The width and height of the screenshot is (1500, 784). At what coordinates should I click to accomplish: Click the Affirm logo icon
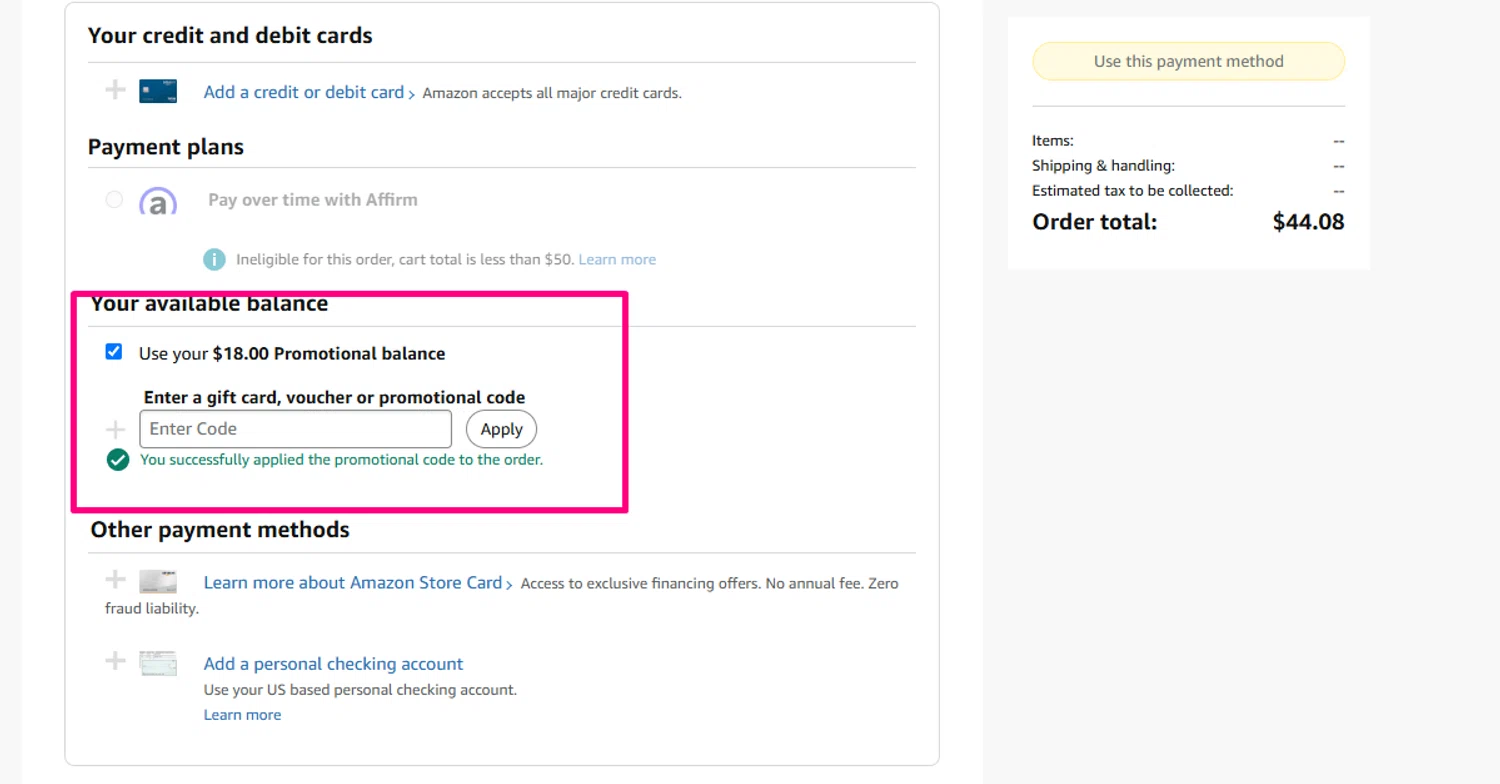pyautogui.click(x=157, y=201)
